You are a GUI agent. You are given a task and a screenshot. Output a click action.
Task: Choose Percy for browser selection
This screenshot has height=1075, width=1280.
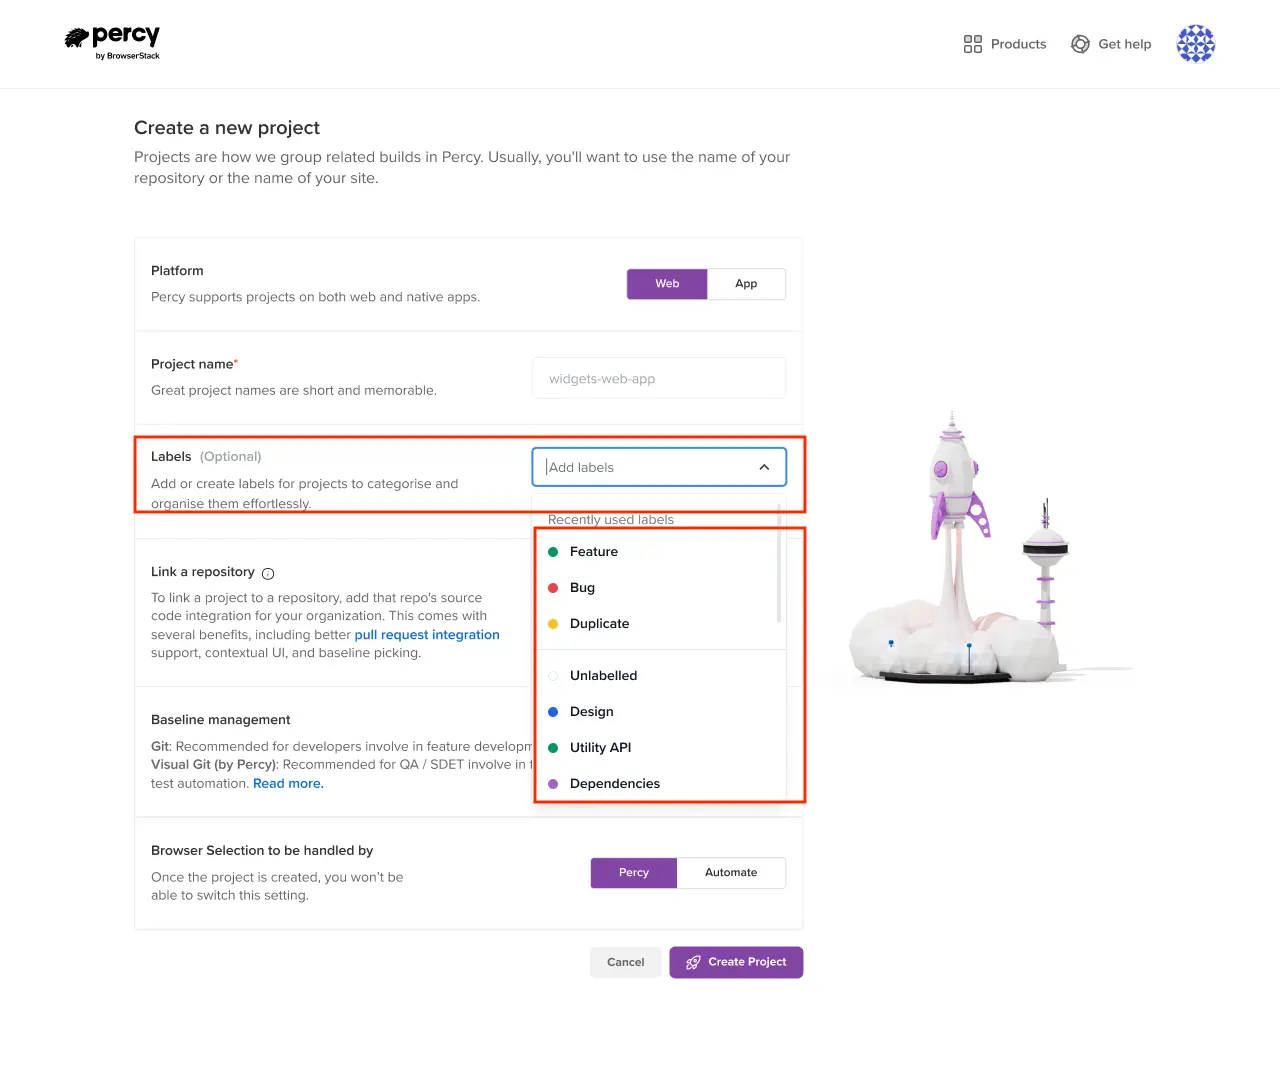point(634,873)
